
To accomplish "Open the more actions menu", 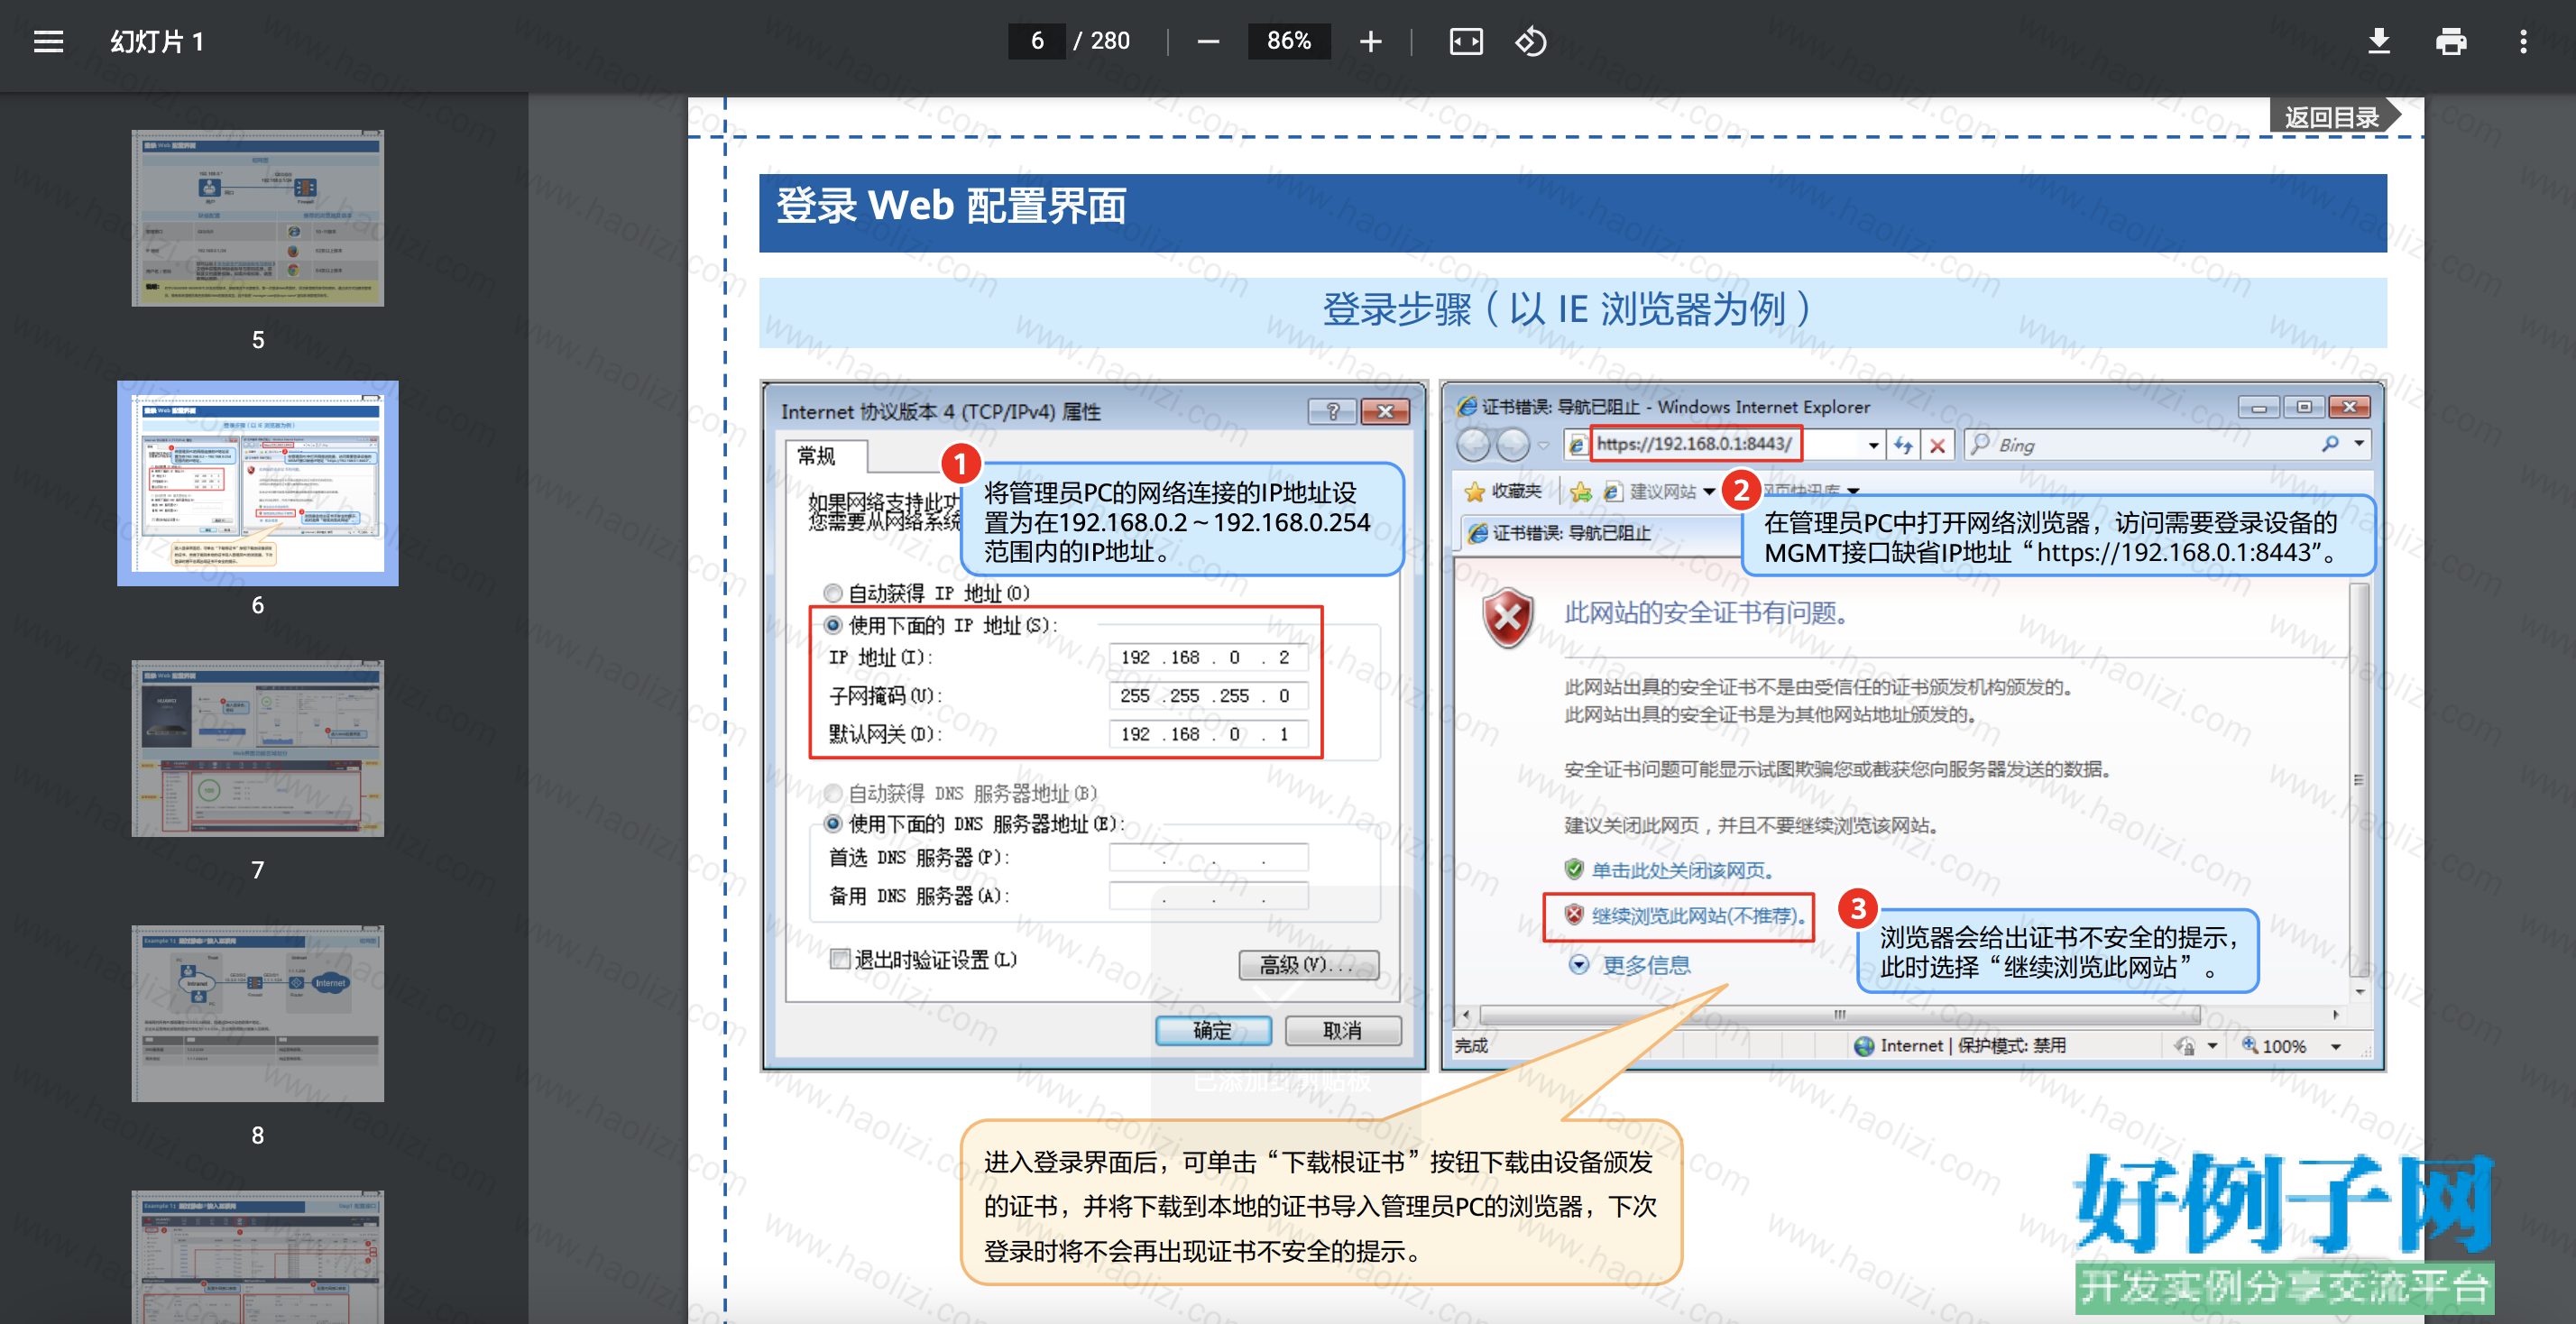I will click(x=2523, y=41).
